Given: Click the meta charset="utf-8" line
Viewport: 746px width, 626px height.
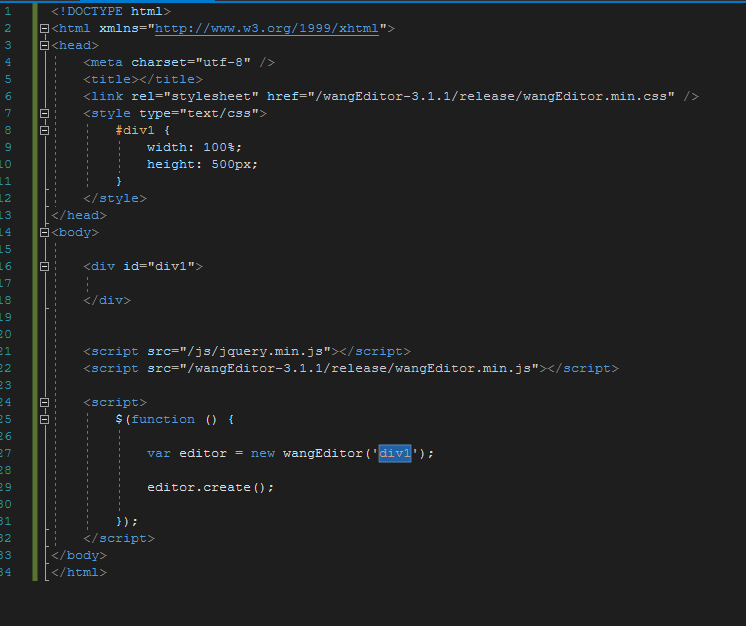Looking at the screenshot, I should [x=179, y=62].
